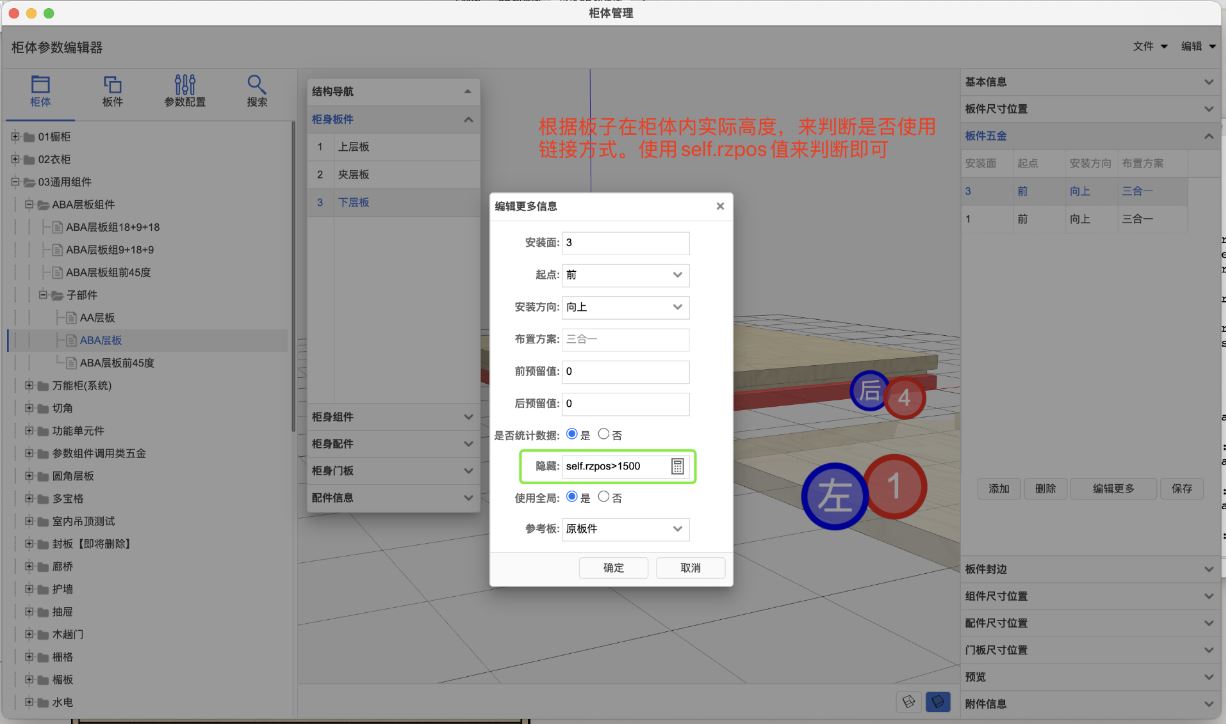Set 是否统计数据 to 否
Image resolution: width=1226 pixels, height=724 pixels.
click(x=604, y=435)
